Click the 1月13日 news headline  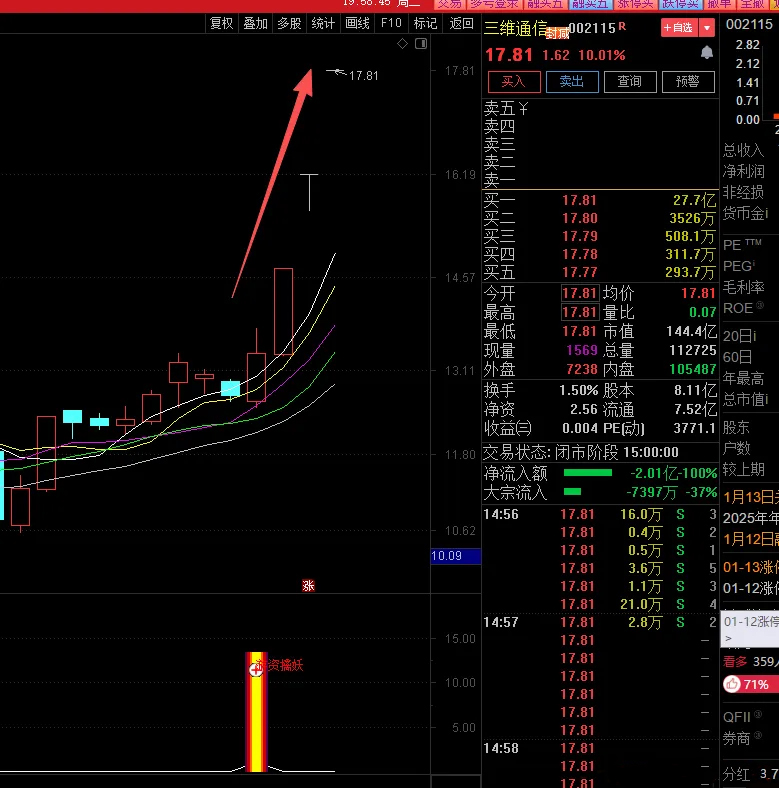(x=751, y=497)
